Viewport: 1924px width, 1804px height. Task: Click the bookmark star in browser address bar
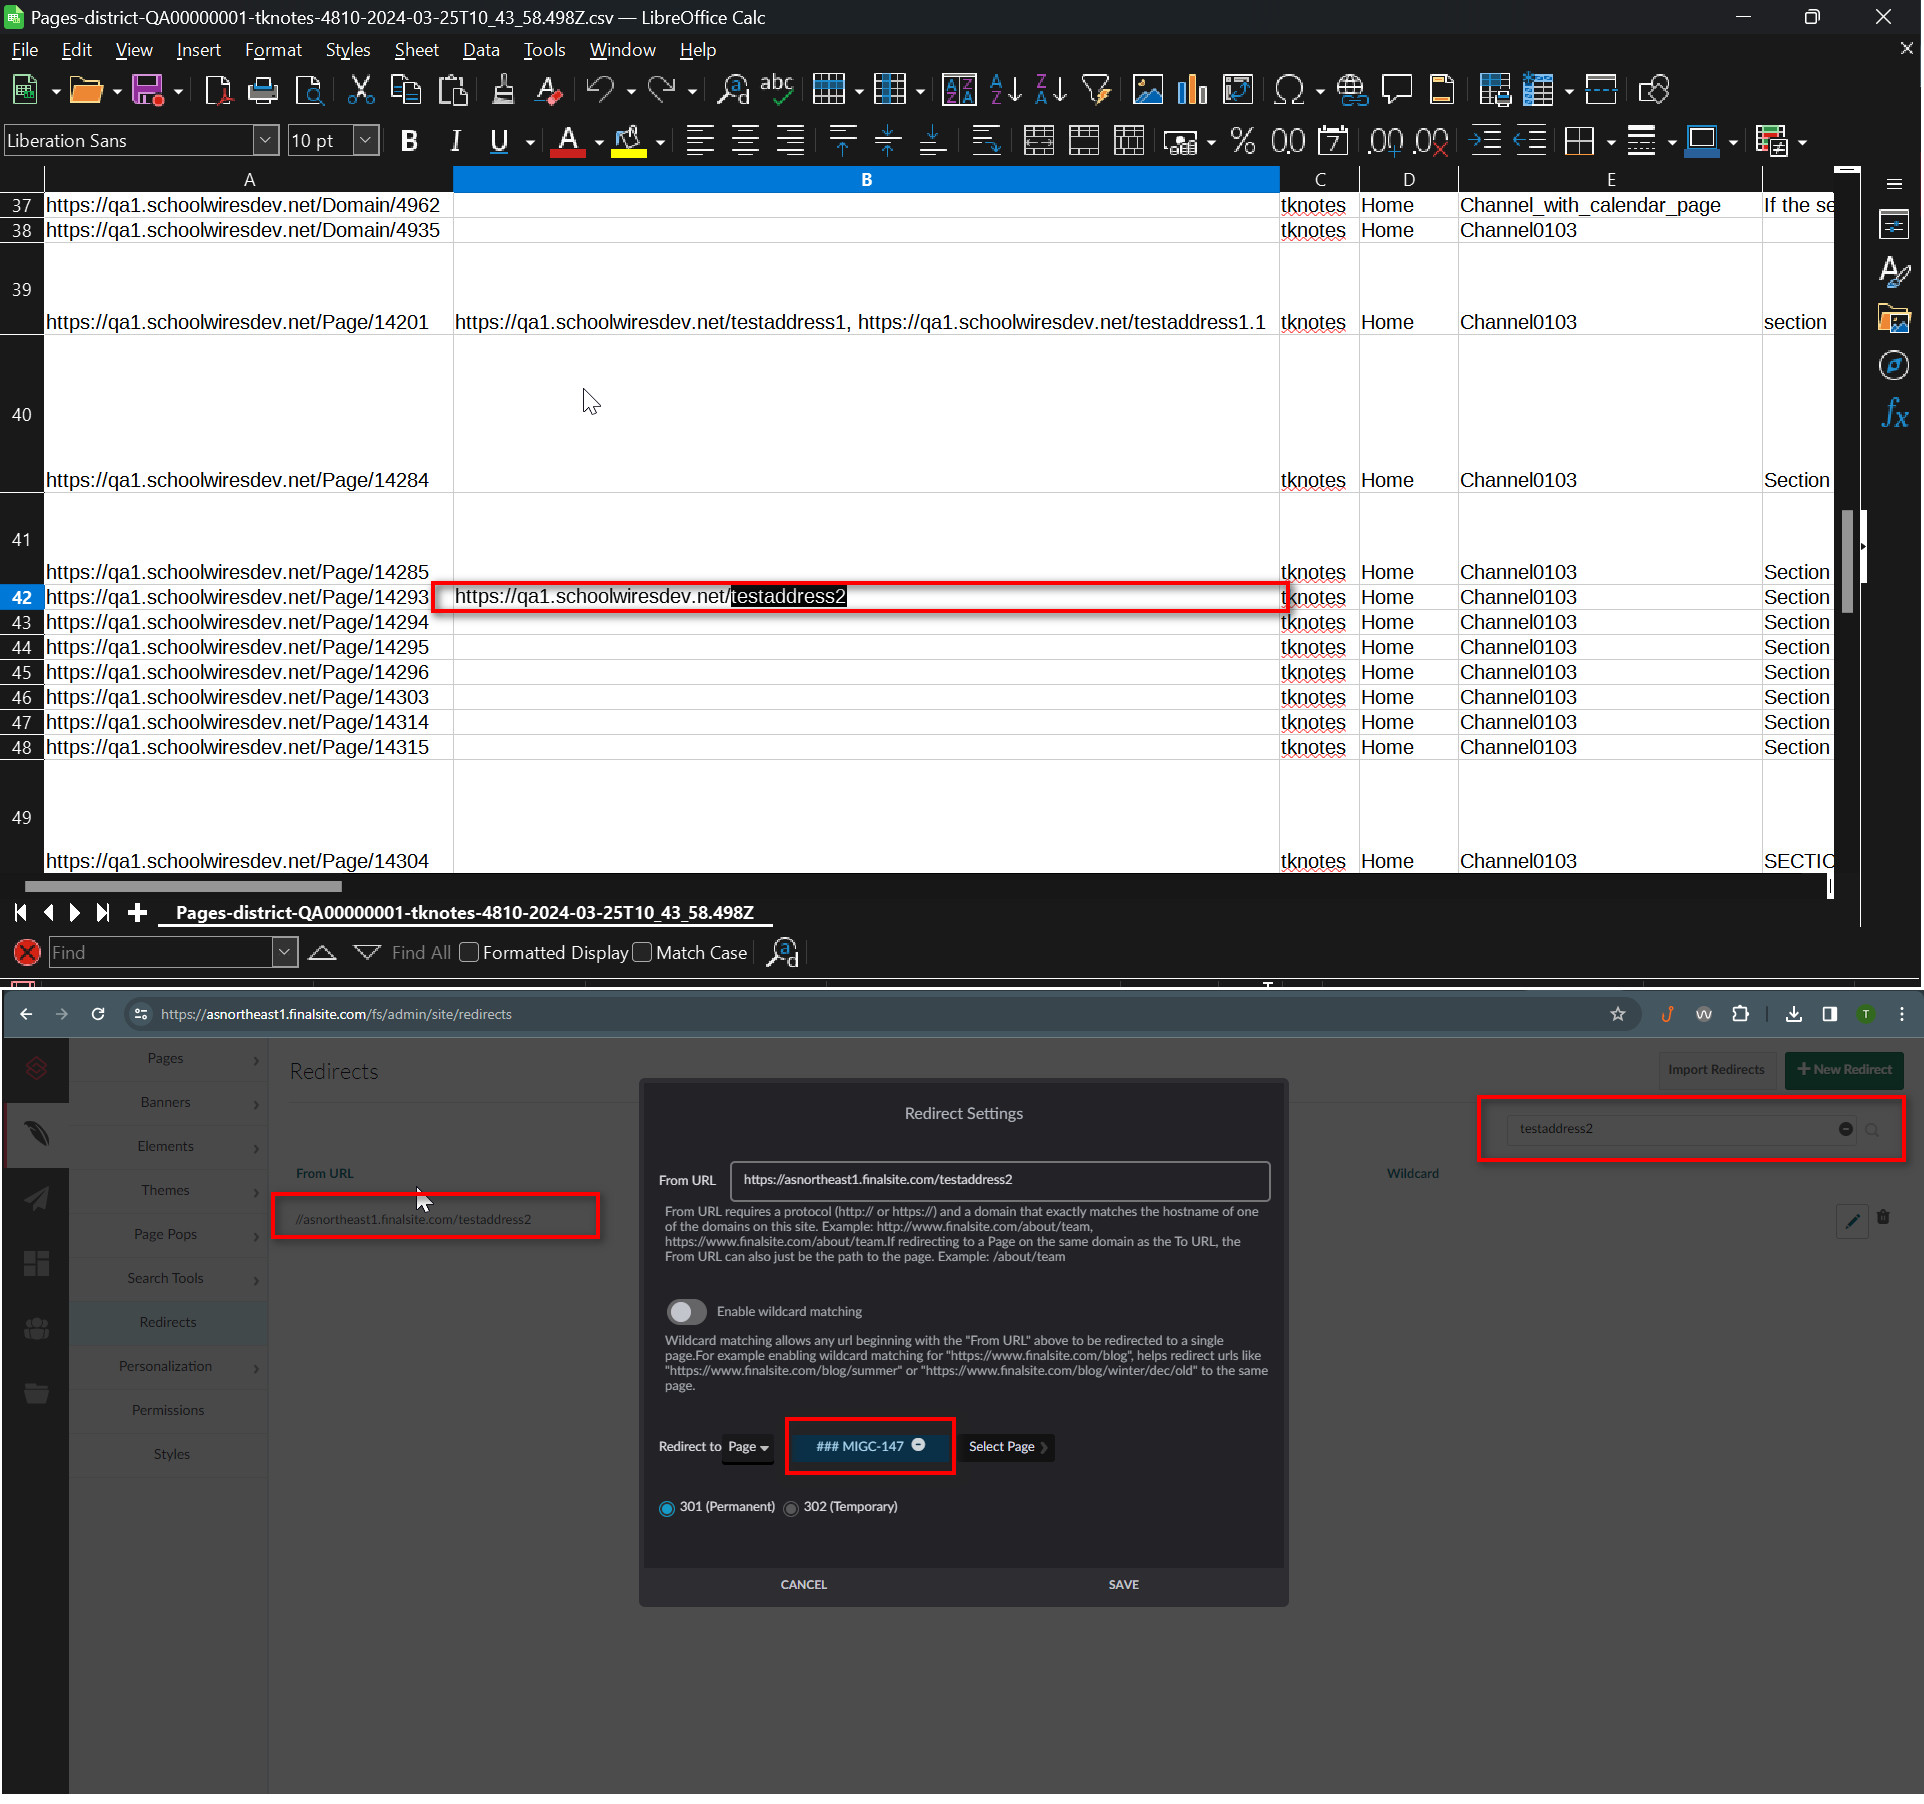click(1618, 1014)
